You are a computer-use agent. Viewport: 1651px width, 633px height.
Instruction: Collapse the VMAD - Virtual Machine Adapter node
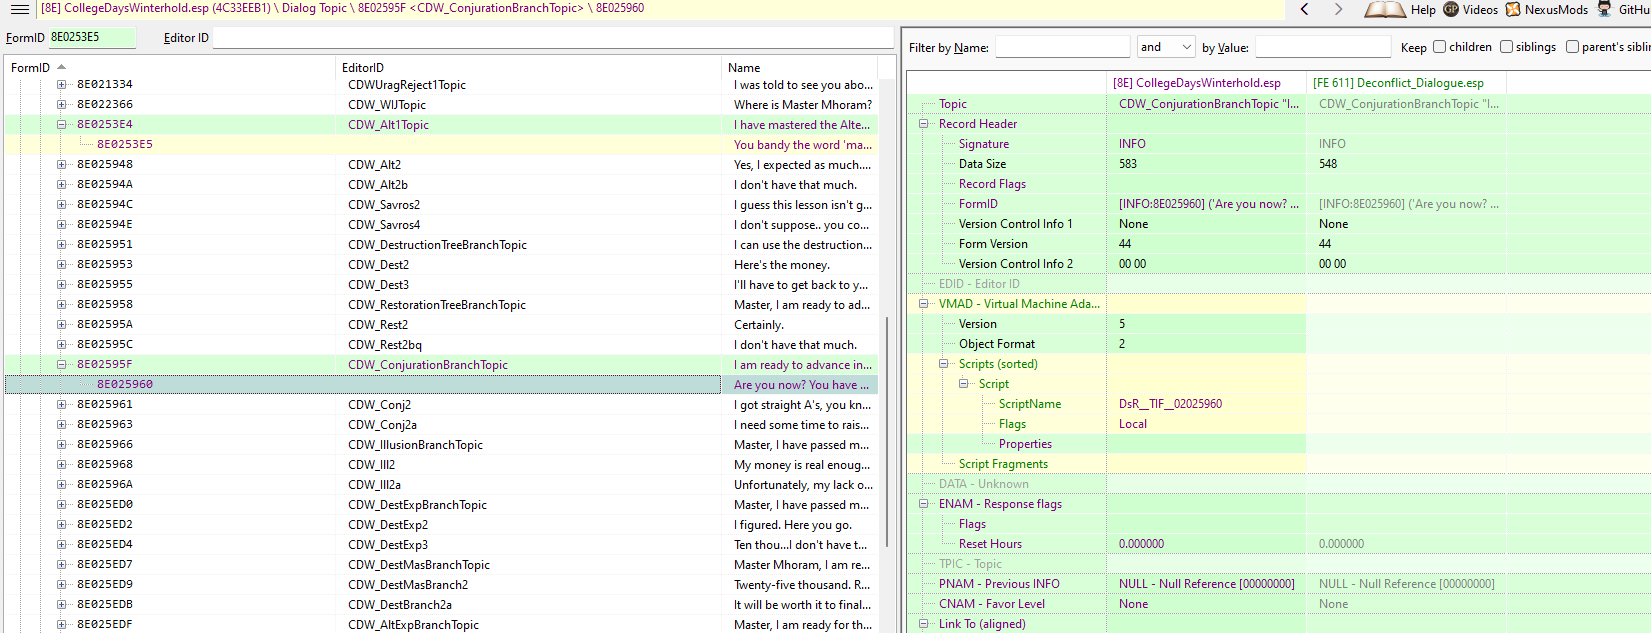923,304
